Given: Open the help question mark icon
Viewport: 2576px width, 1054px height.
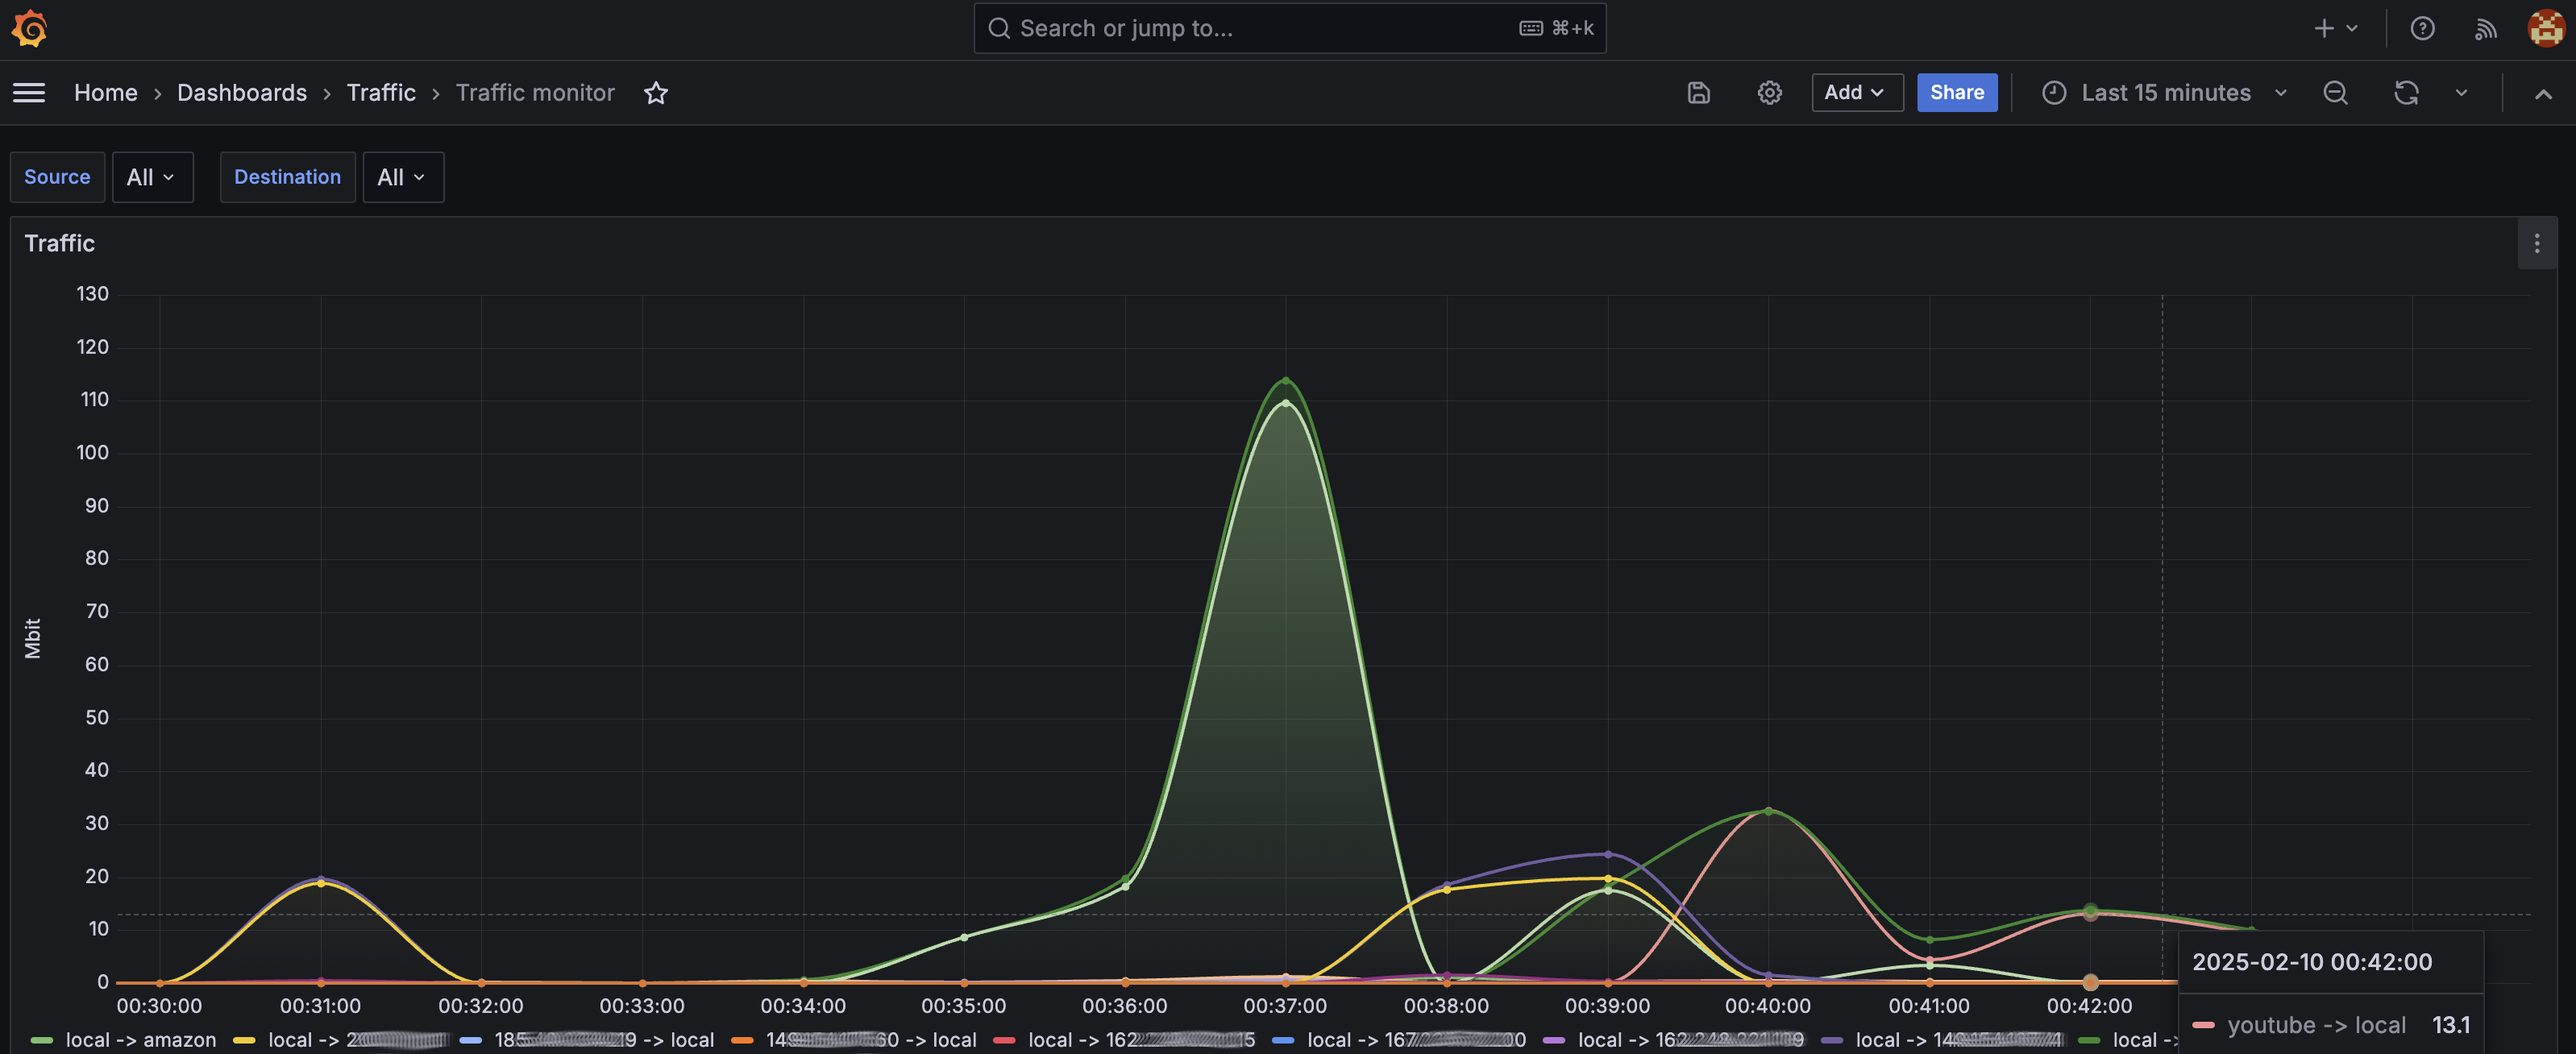Looking at the screenshot, I should [x=2422, y=28].
